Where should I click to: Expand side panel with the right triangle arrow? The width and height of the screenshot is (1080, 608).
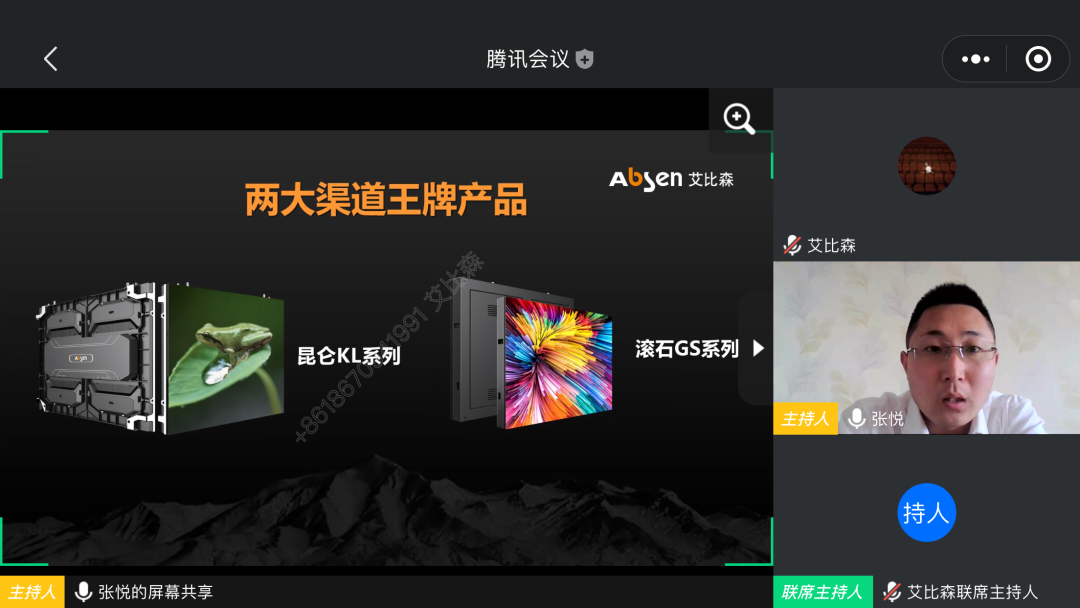point(758,348)
